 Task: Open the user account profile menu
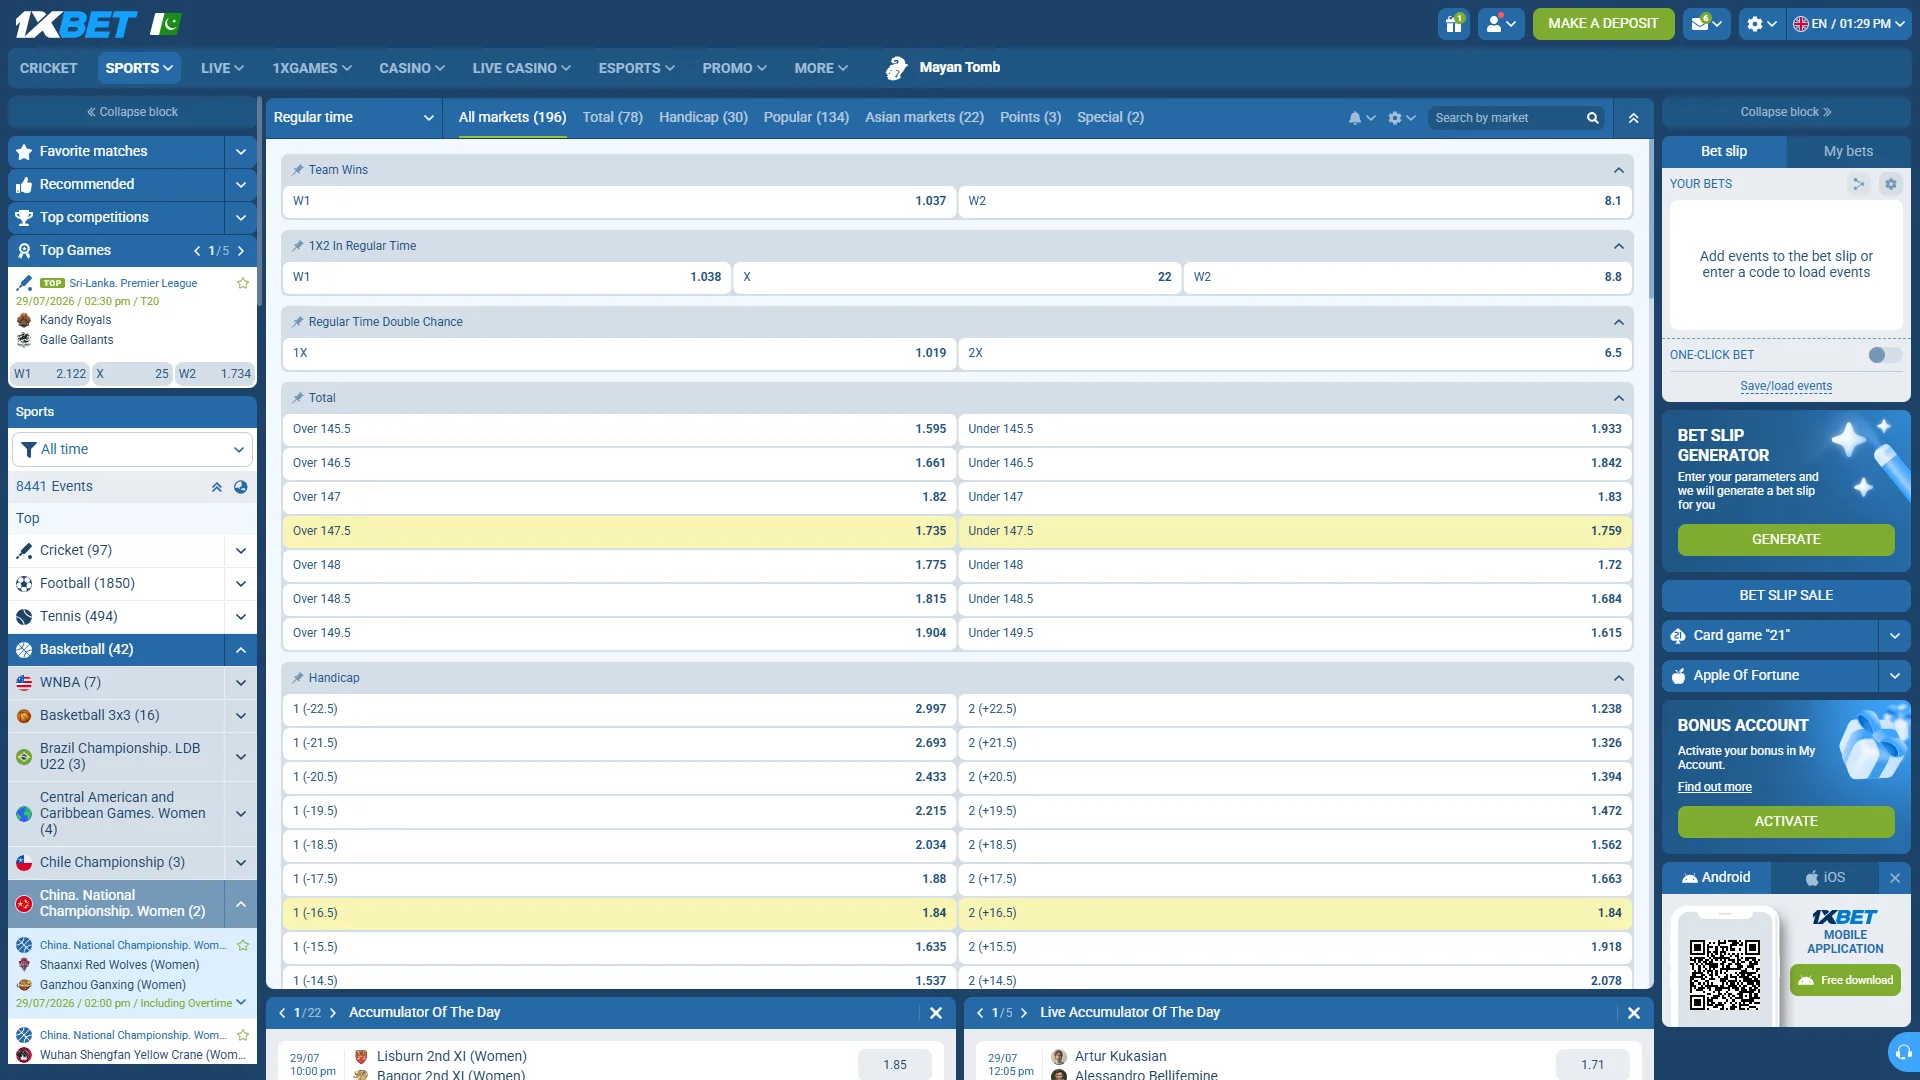click(1501, 24)
